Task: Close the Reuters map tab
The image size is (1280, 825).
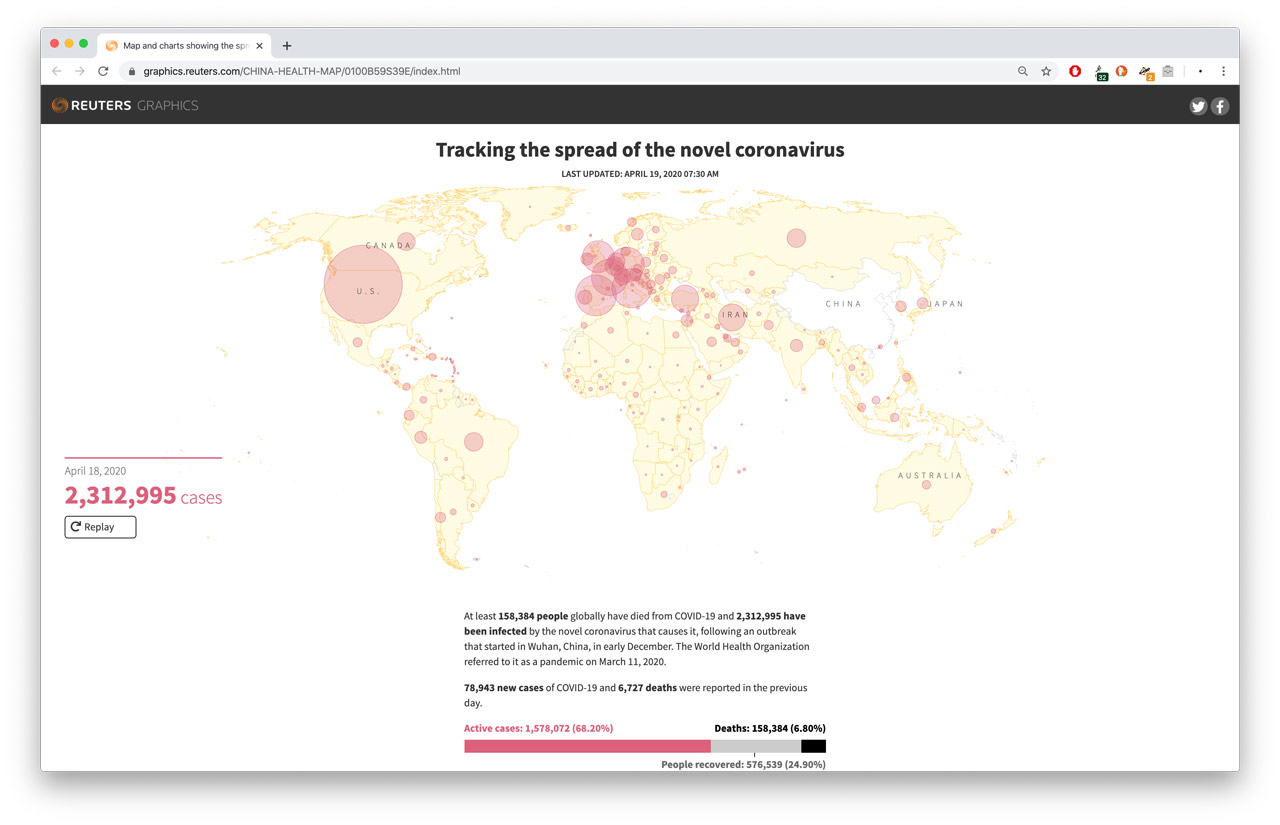Action: point(260,46)
